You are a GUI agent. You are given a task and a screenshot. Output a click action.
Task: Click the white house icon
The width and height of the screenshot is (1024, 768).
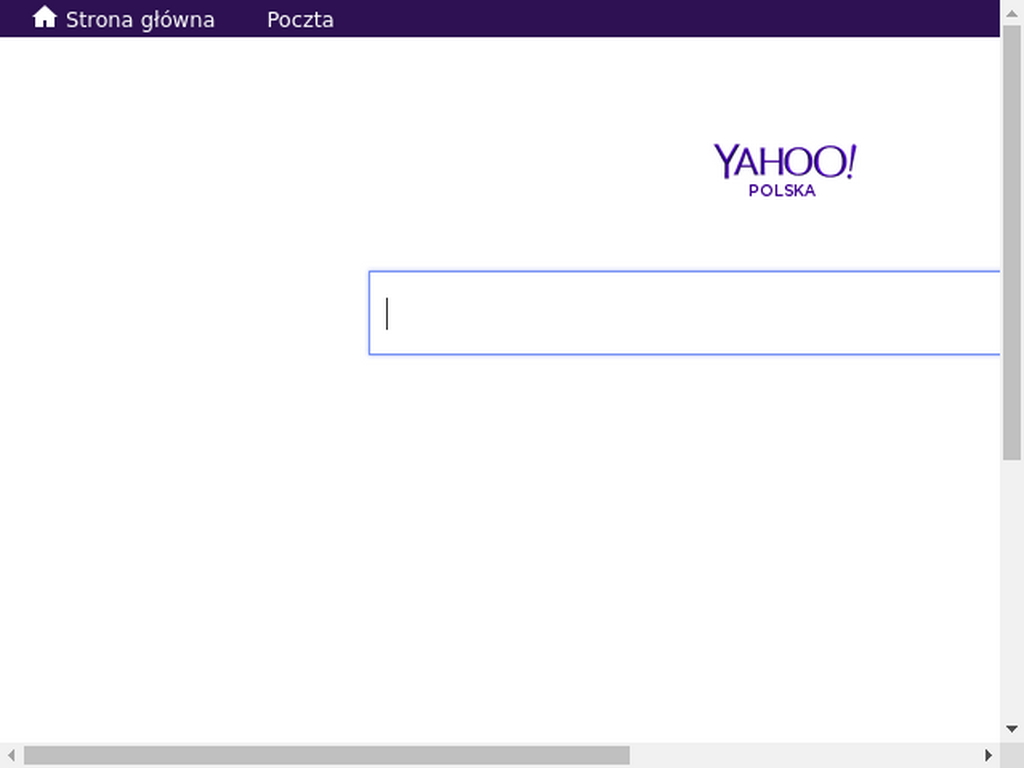click(44, 17)
